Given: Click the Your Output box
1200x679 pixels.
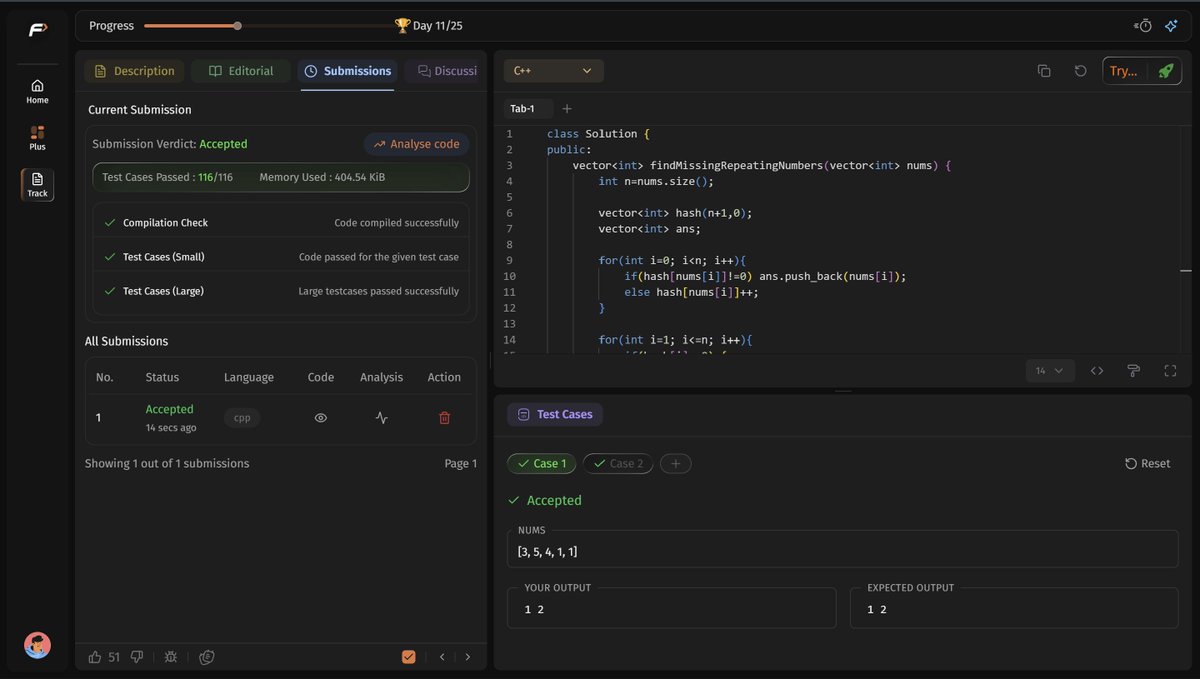Looking at the screenshot, I should click(671, 608).
